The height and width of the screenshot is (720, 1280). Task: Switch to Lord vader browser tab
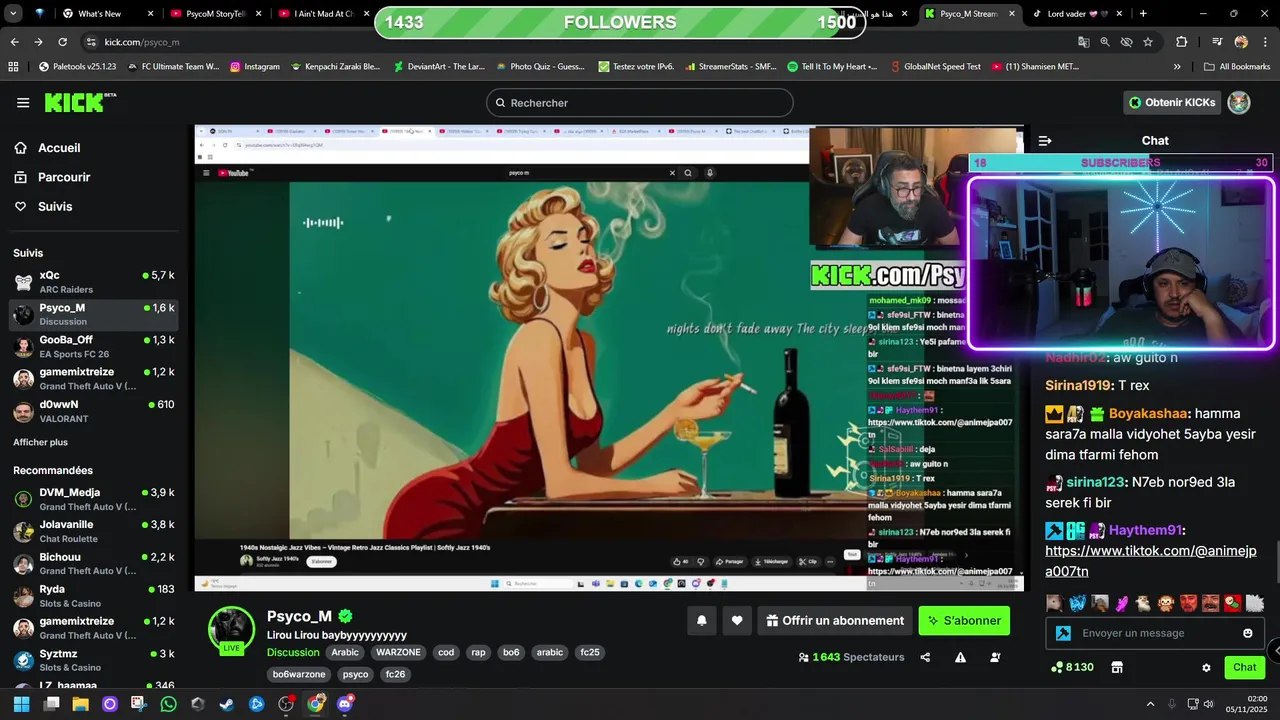tap(1078, 14)
